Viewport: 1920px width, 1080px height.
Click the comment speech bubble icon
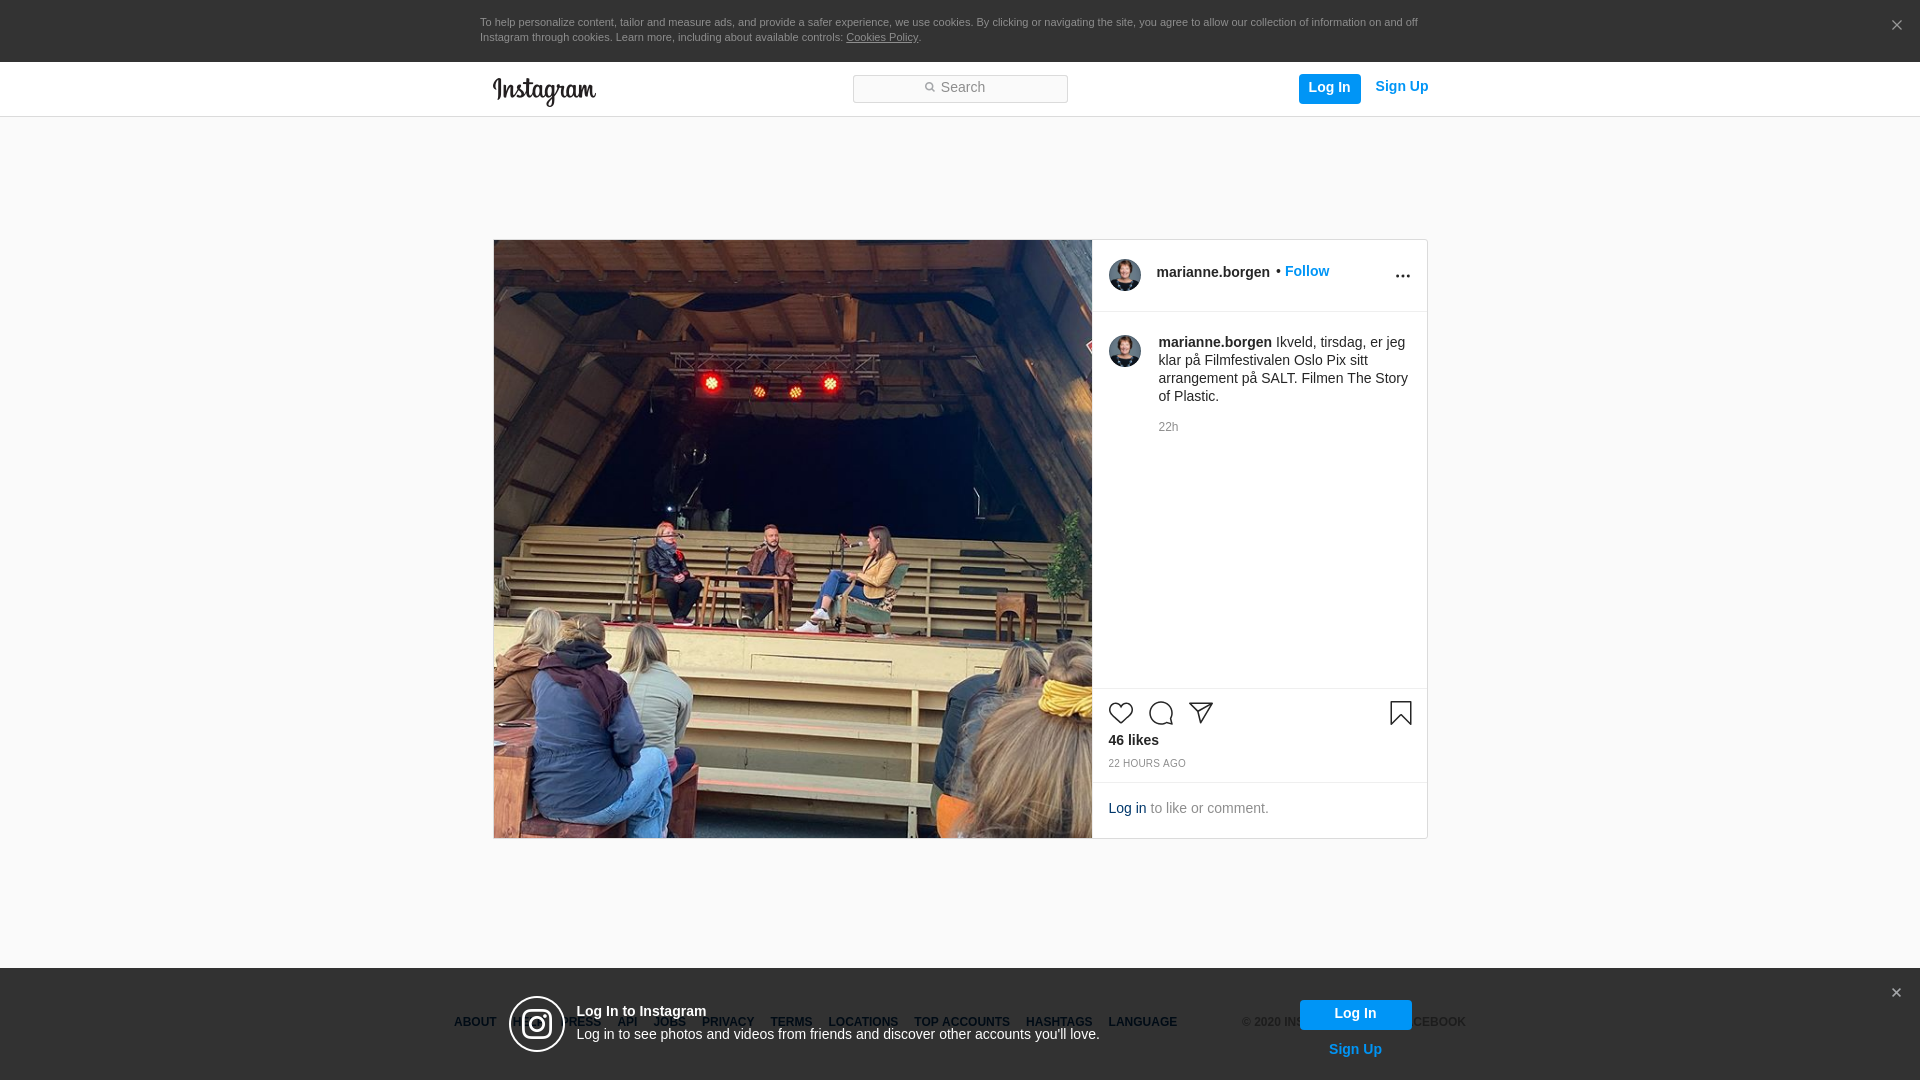1161,713
